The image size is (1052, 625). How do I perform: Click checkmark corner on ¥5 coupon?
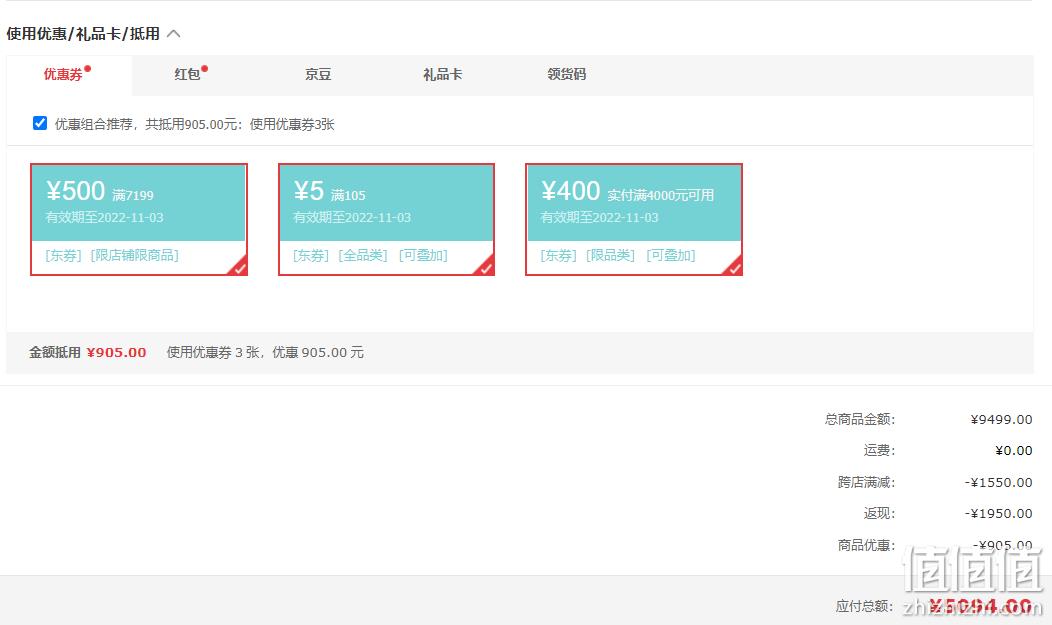(486, 268)
